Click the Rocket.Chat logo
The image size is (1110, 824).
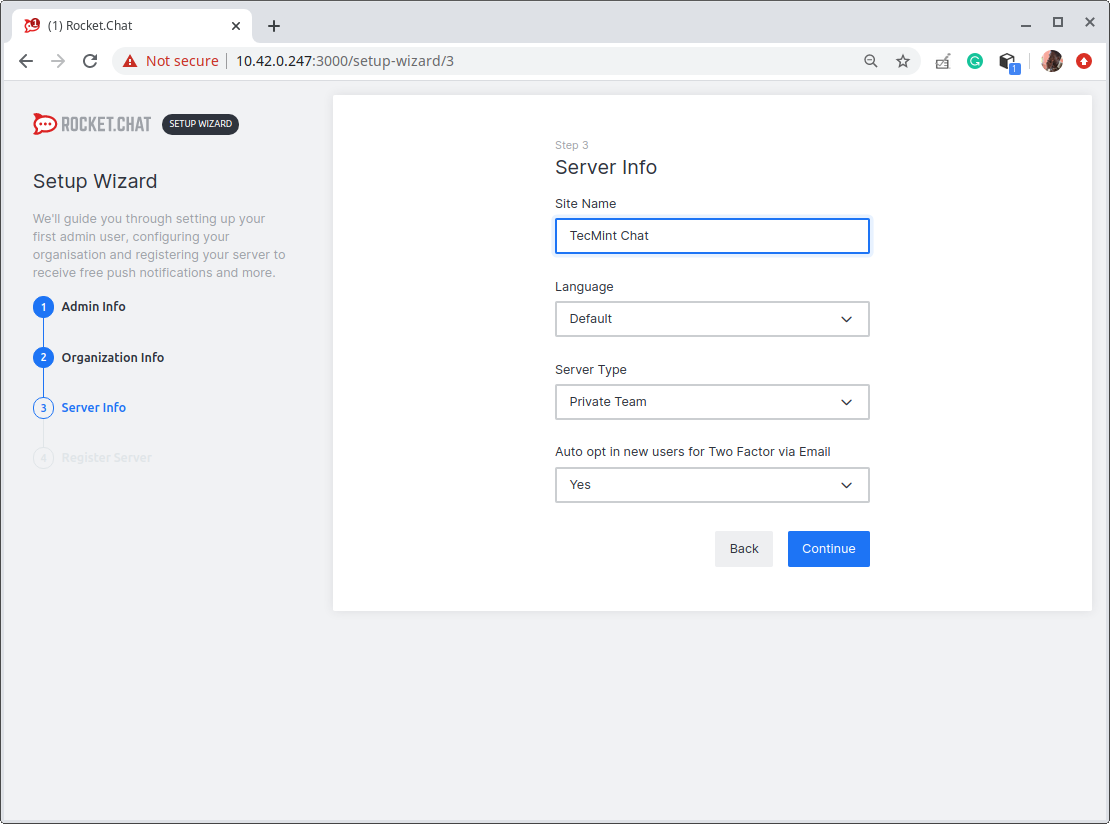(92, 125)
